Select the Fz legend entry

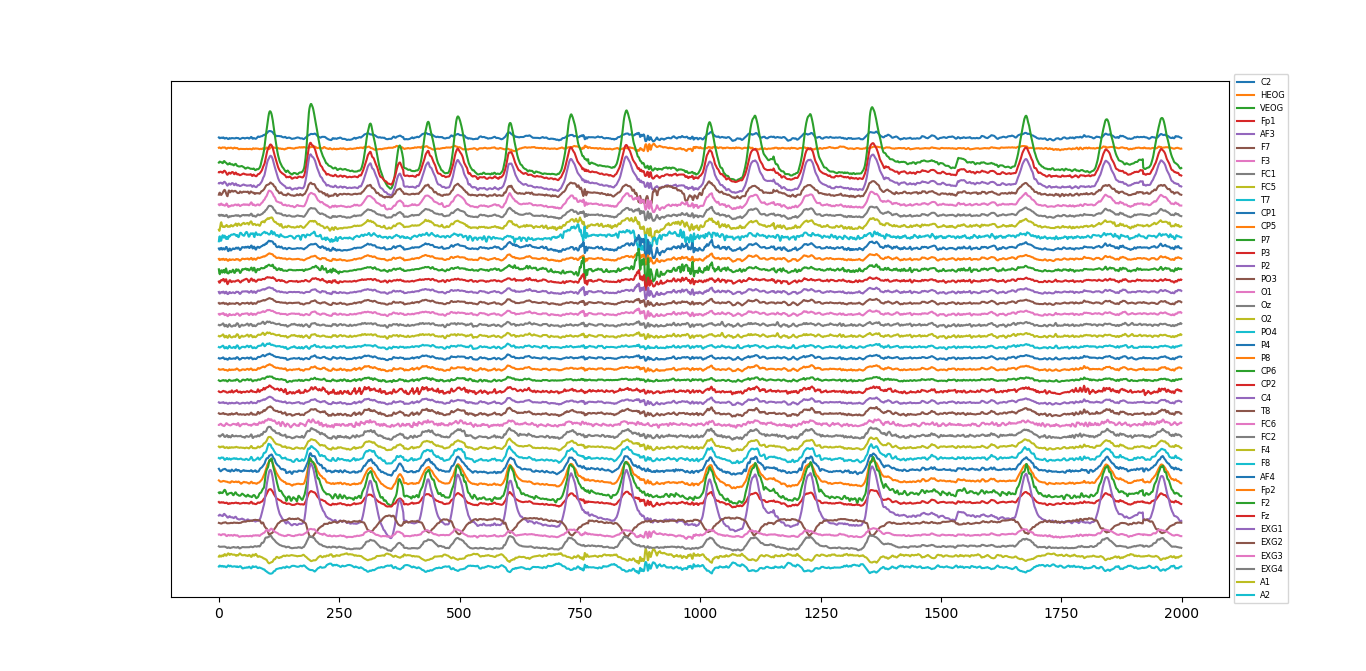pos(1265,516)
